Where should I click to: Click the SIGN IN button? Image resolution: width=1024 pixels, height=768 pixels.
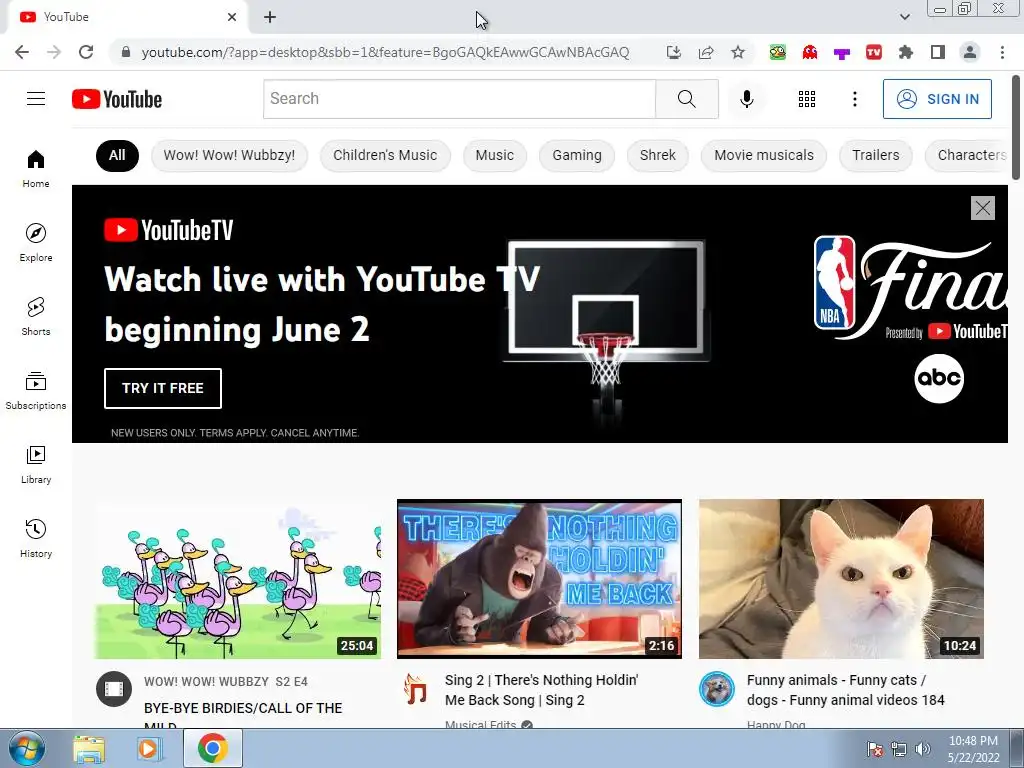(936, 99)
